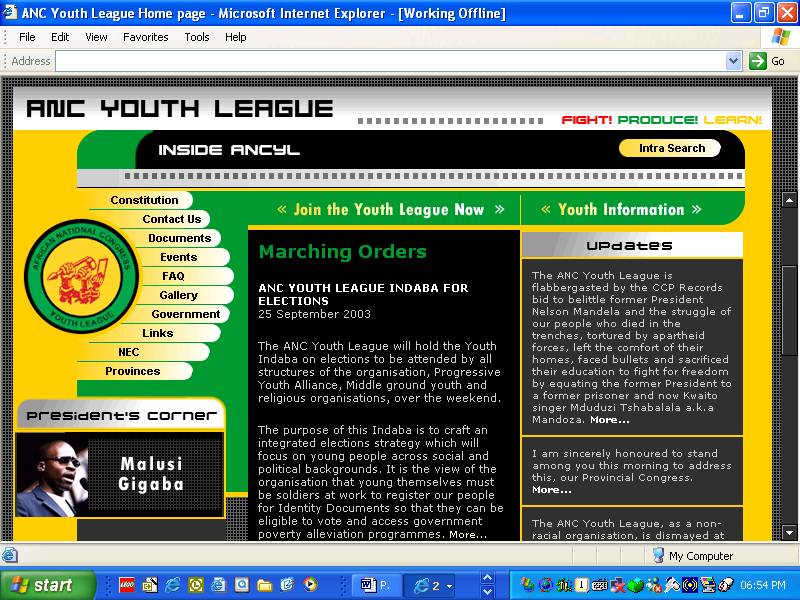800x600 pixels.
Task: Click the 06:54 PM taskbar clock
Action: coord(762,585)
